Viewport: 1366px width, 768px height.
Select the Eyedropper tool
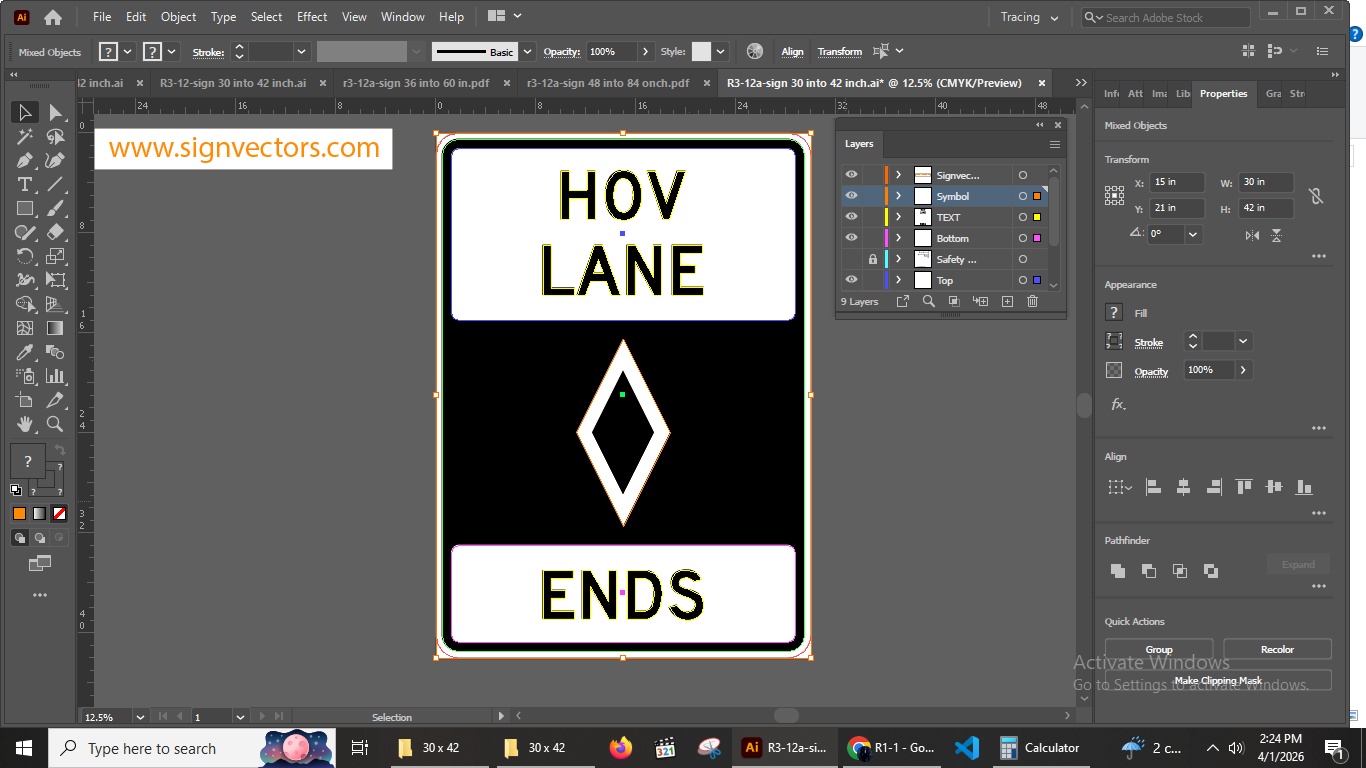[22, 352]
